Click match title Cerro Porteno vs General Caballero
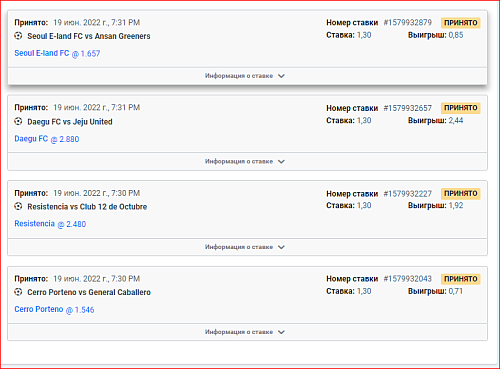This screenshot has width=500, height=369. coord(89,292)
